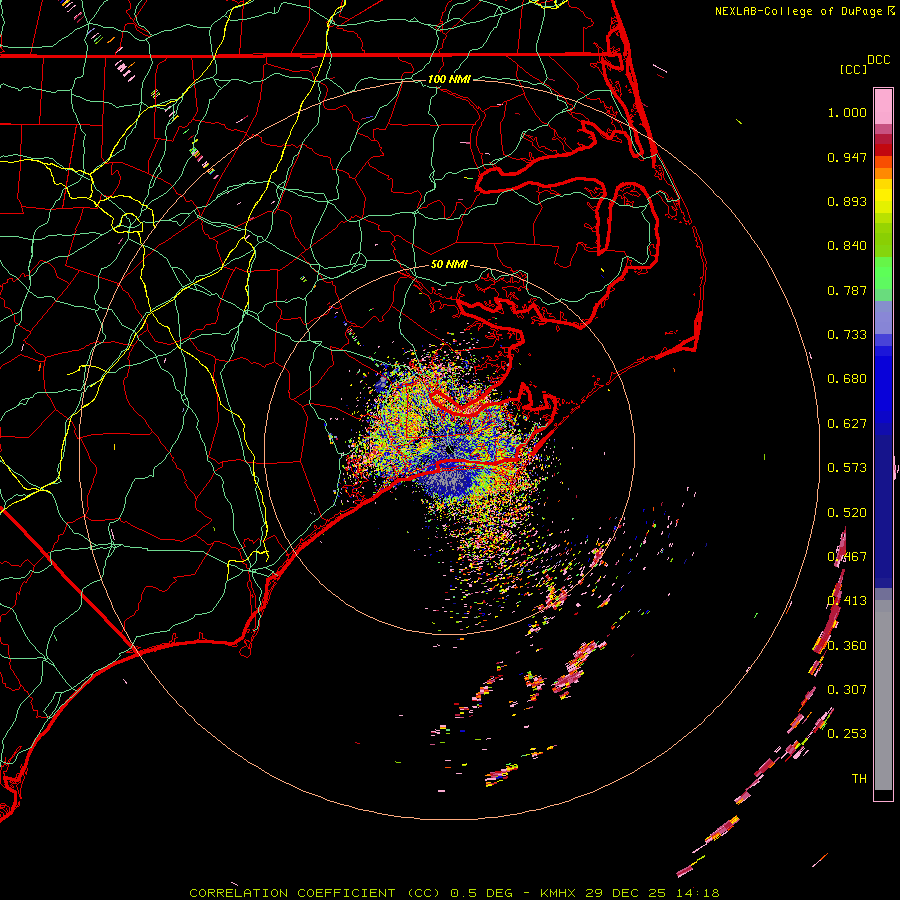Viewport: 900px width, 900px height.
Task: Click the 100 NMI range ring label
Action: (x=449, y=79)
